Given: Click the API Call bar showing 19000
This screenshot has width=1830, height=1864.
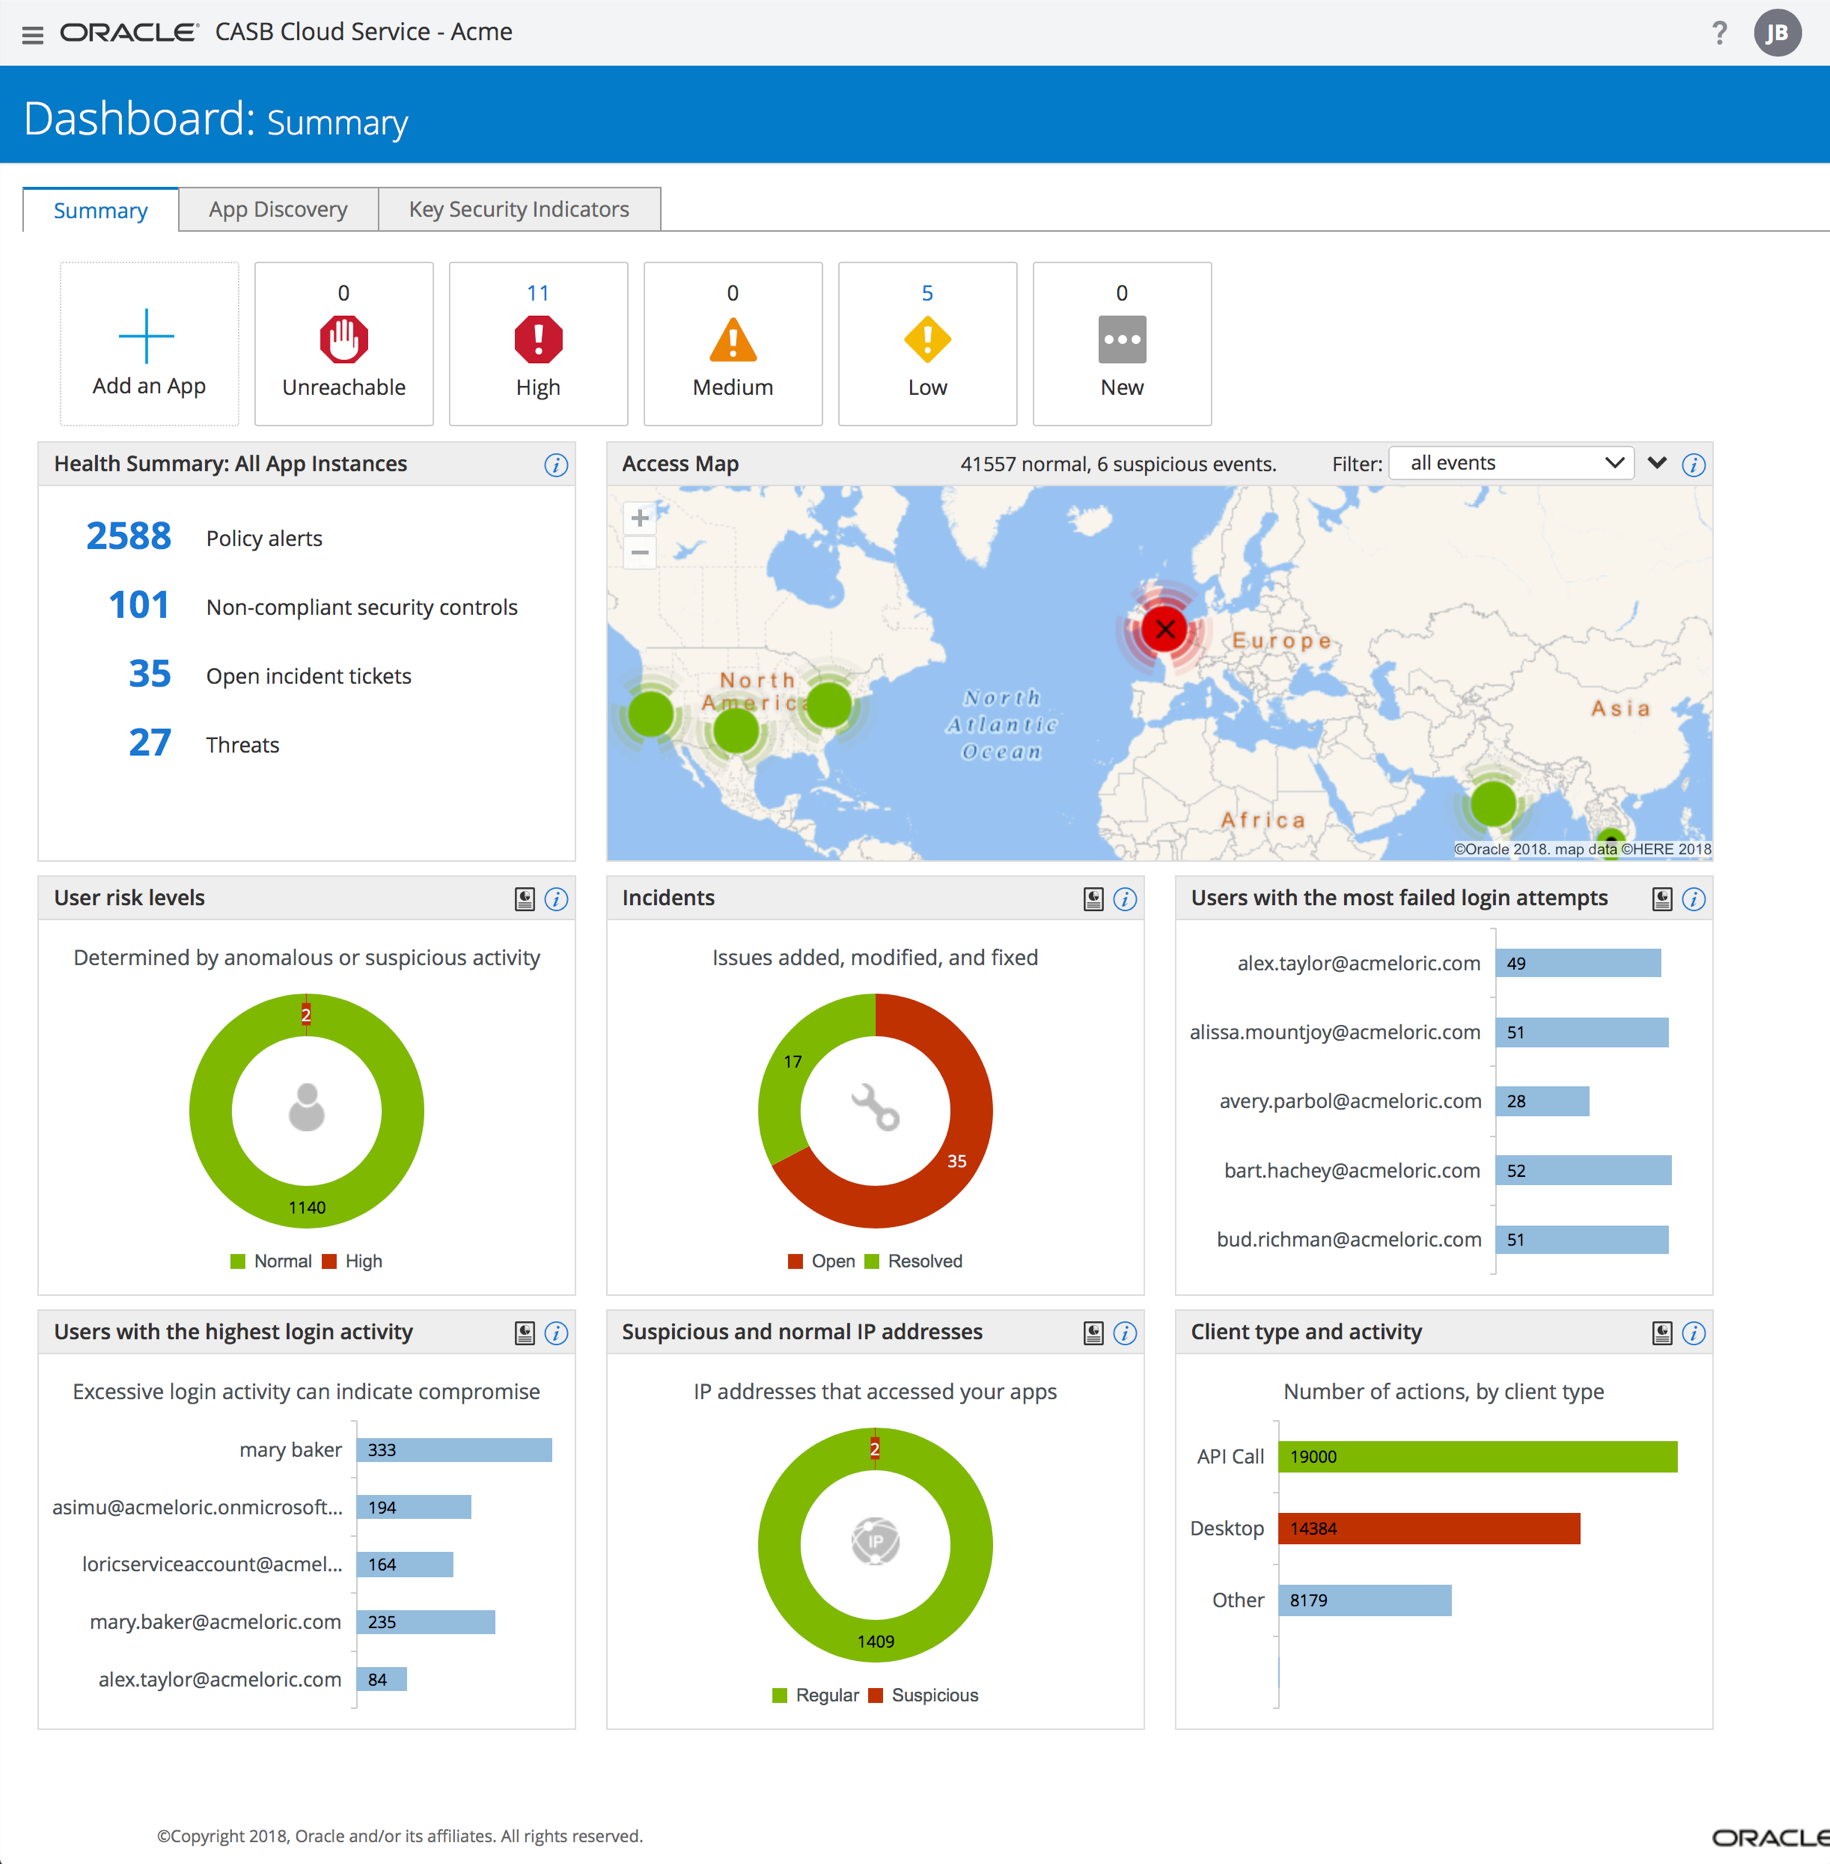Looking at the screenshot, I should pos(1478,1457).
